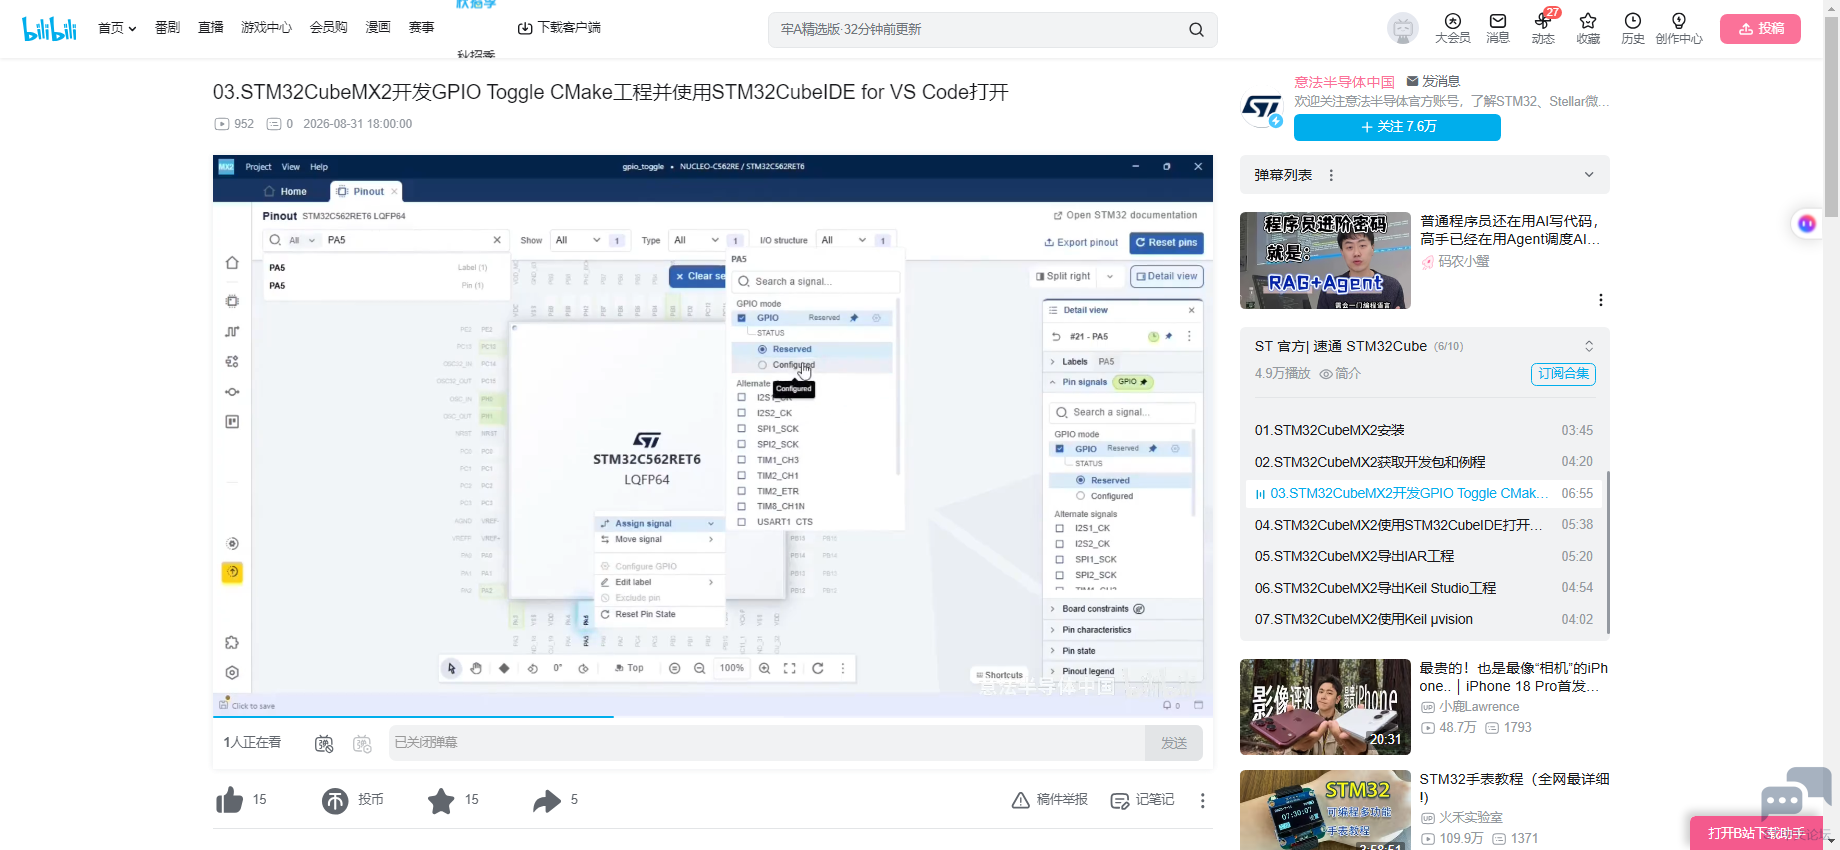Open the bilibili home logo
Screen dimensions: 1840x850
click(49, 29)
